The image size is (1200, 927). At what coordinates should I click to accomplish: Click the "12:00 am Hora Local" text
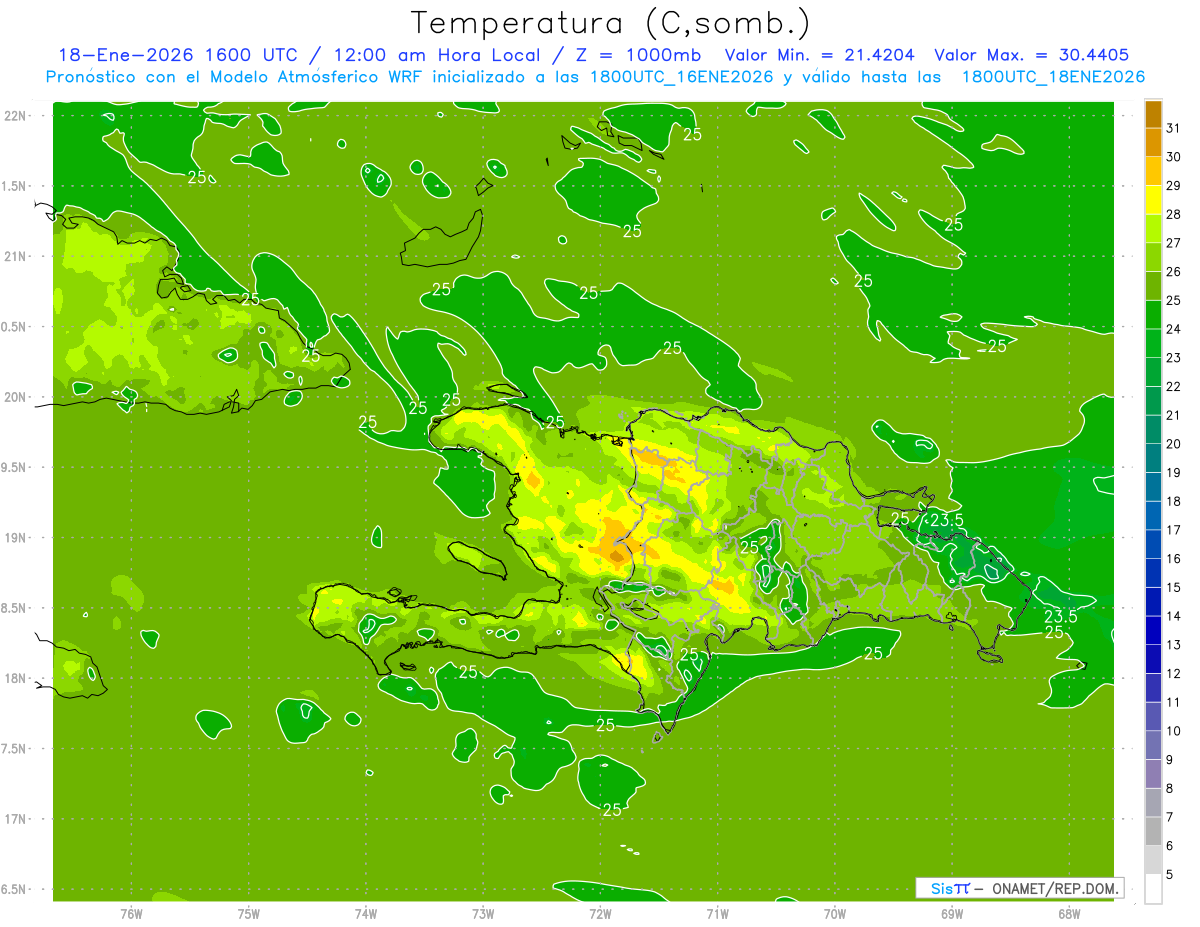pos(436,55)
